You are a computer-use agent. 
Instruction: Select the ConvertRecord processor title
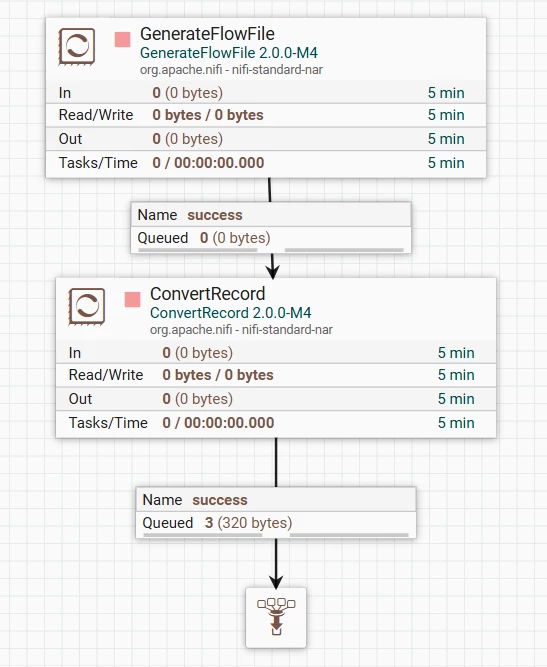208,294
